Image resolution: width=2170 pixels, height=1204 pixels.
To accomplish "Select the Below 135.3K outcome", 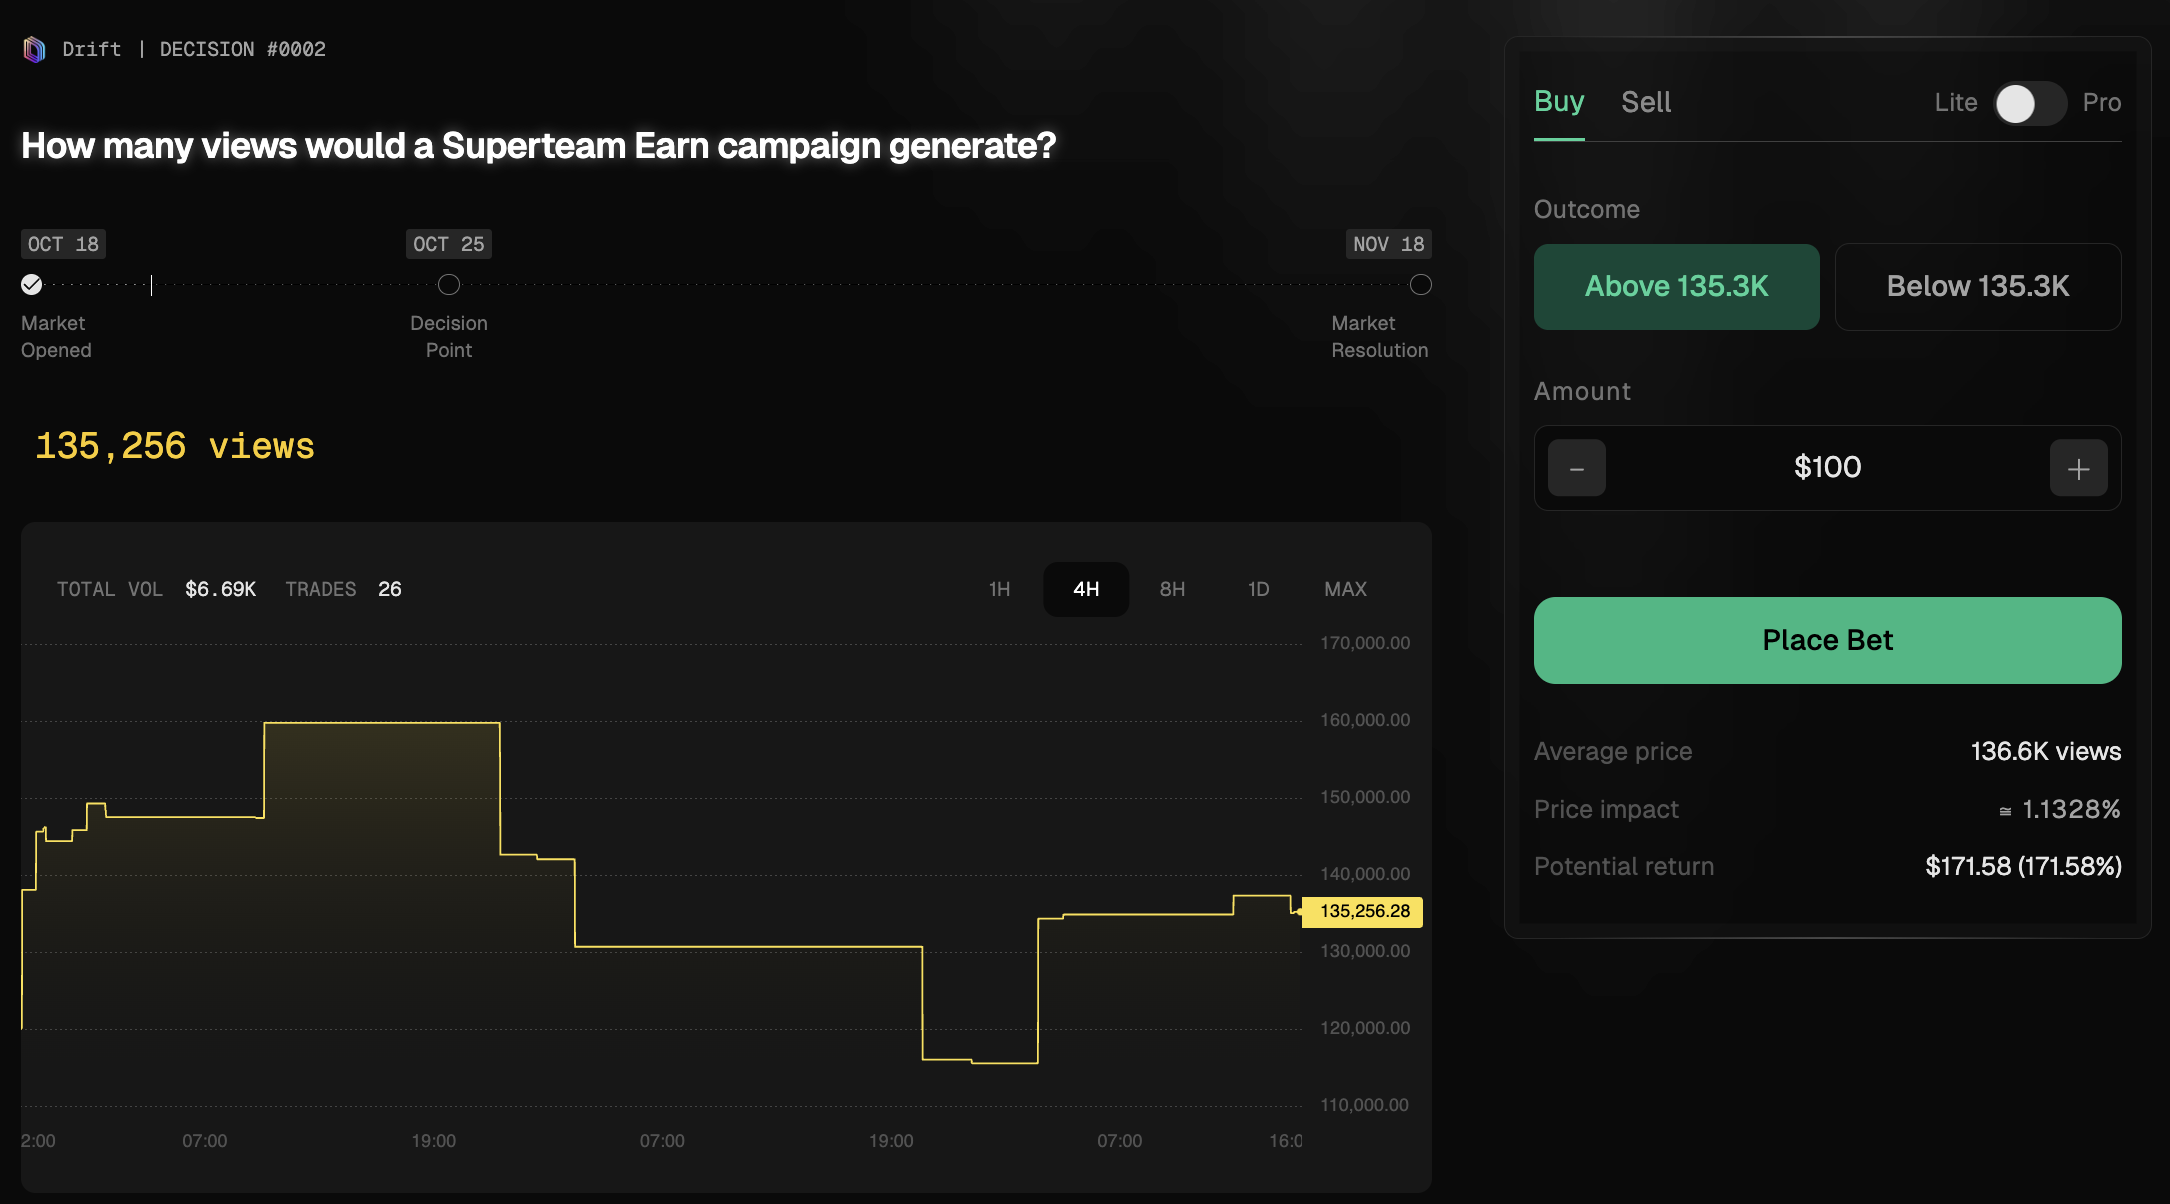I will (1978, 287).
